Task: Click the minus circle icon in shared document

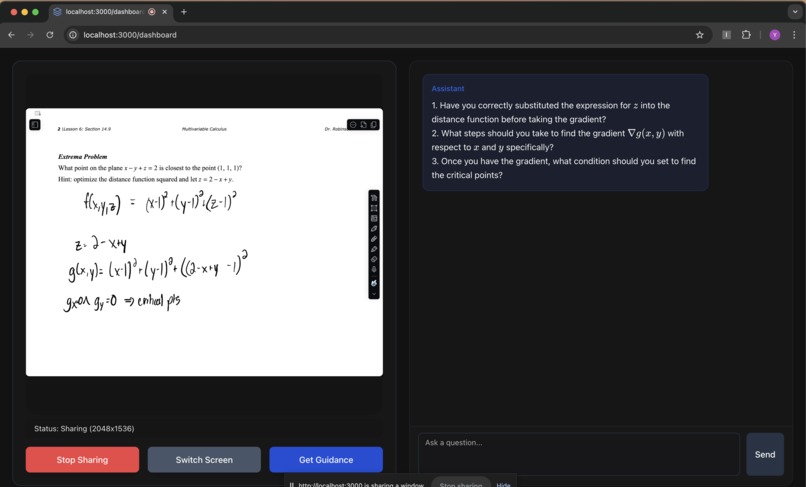Action: tap(353, 124)
